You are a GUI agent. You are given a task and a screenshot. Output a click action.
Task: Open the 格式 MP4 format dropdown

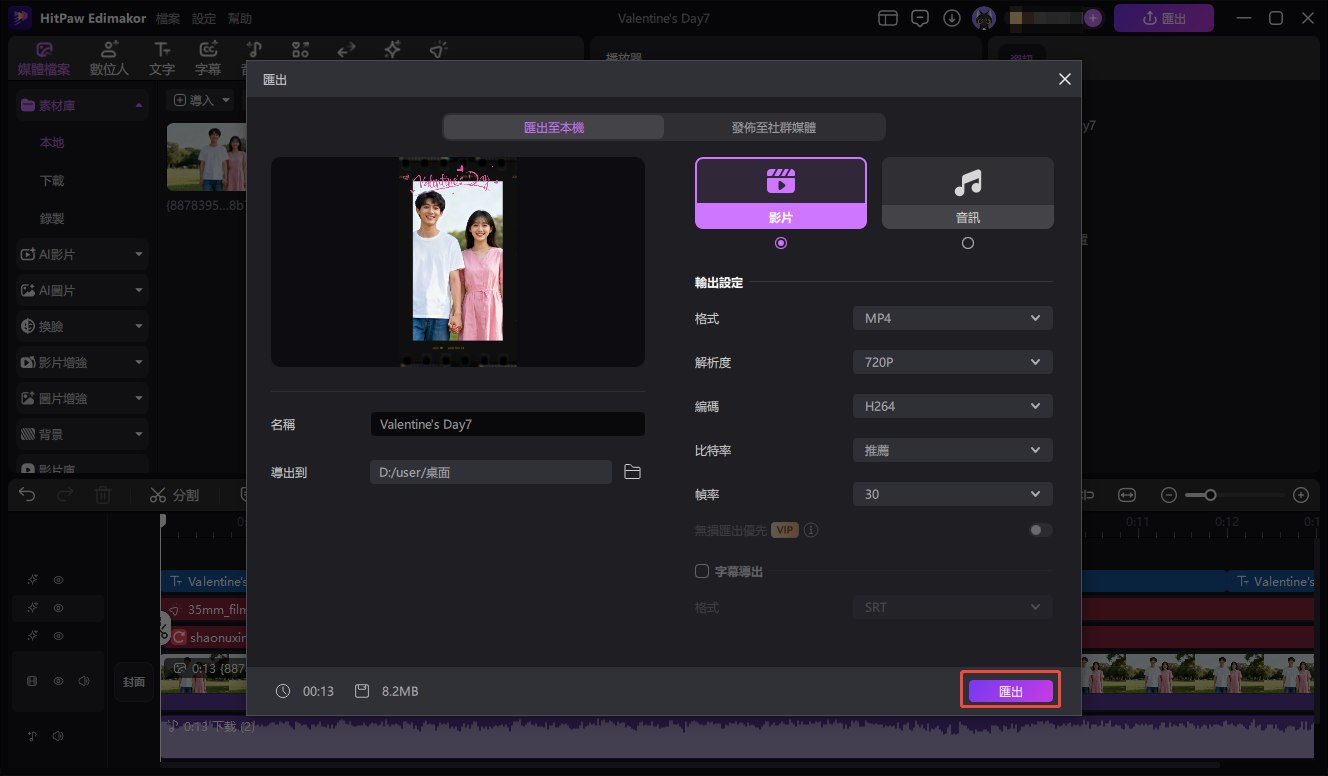(952, 318)
